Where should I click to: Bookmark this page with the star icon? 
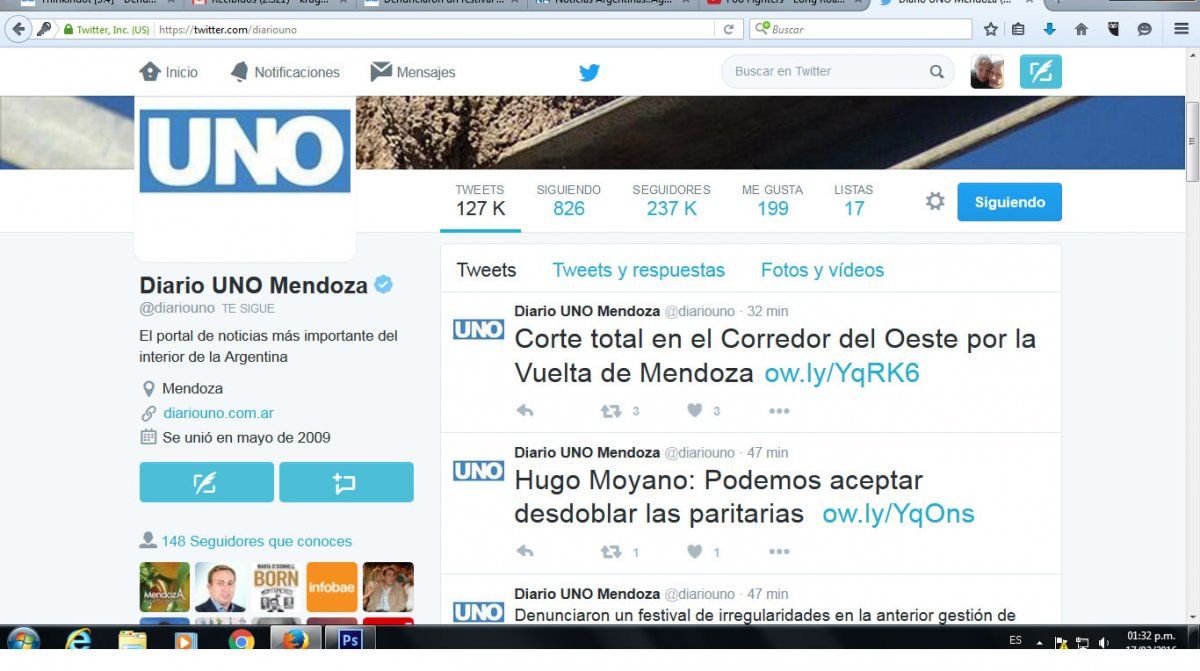point(990,29)
